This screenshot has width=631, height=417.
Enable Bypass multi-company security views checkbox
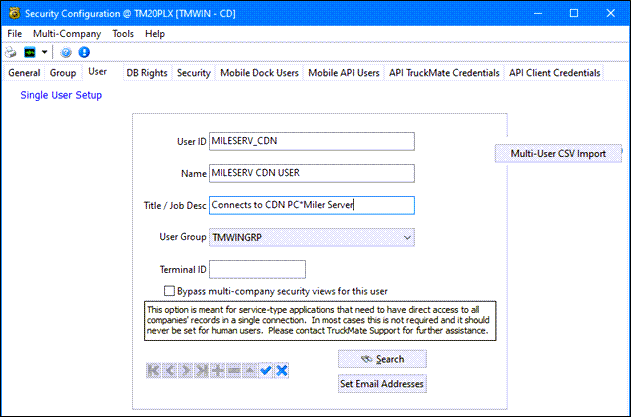tap(169, 291)
